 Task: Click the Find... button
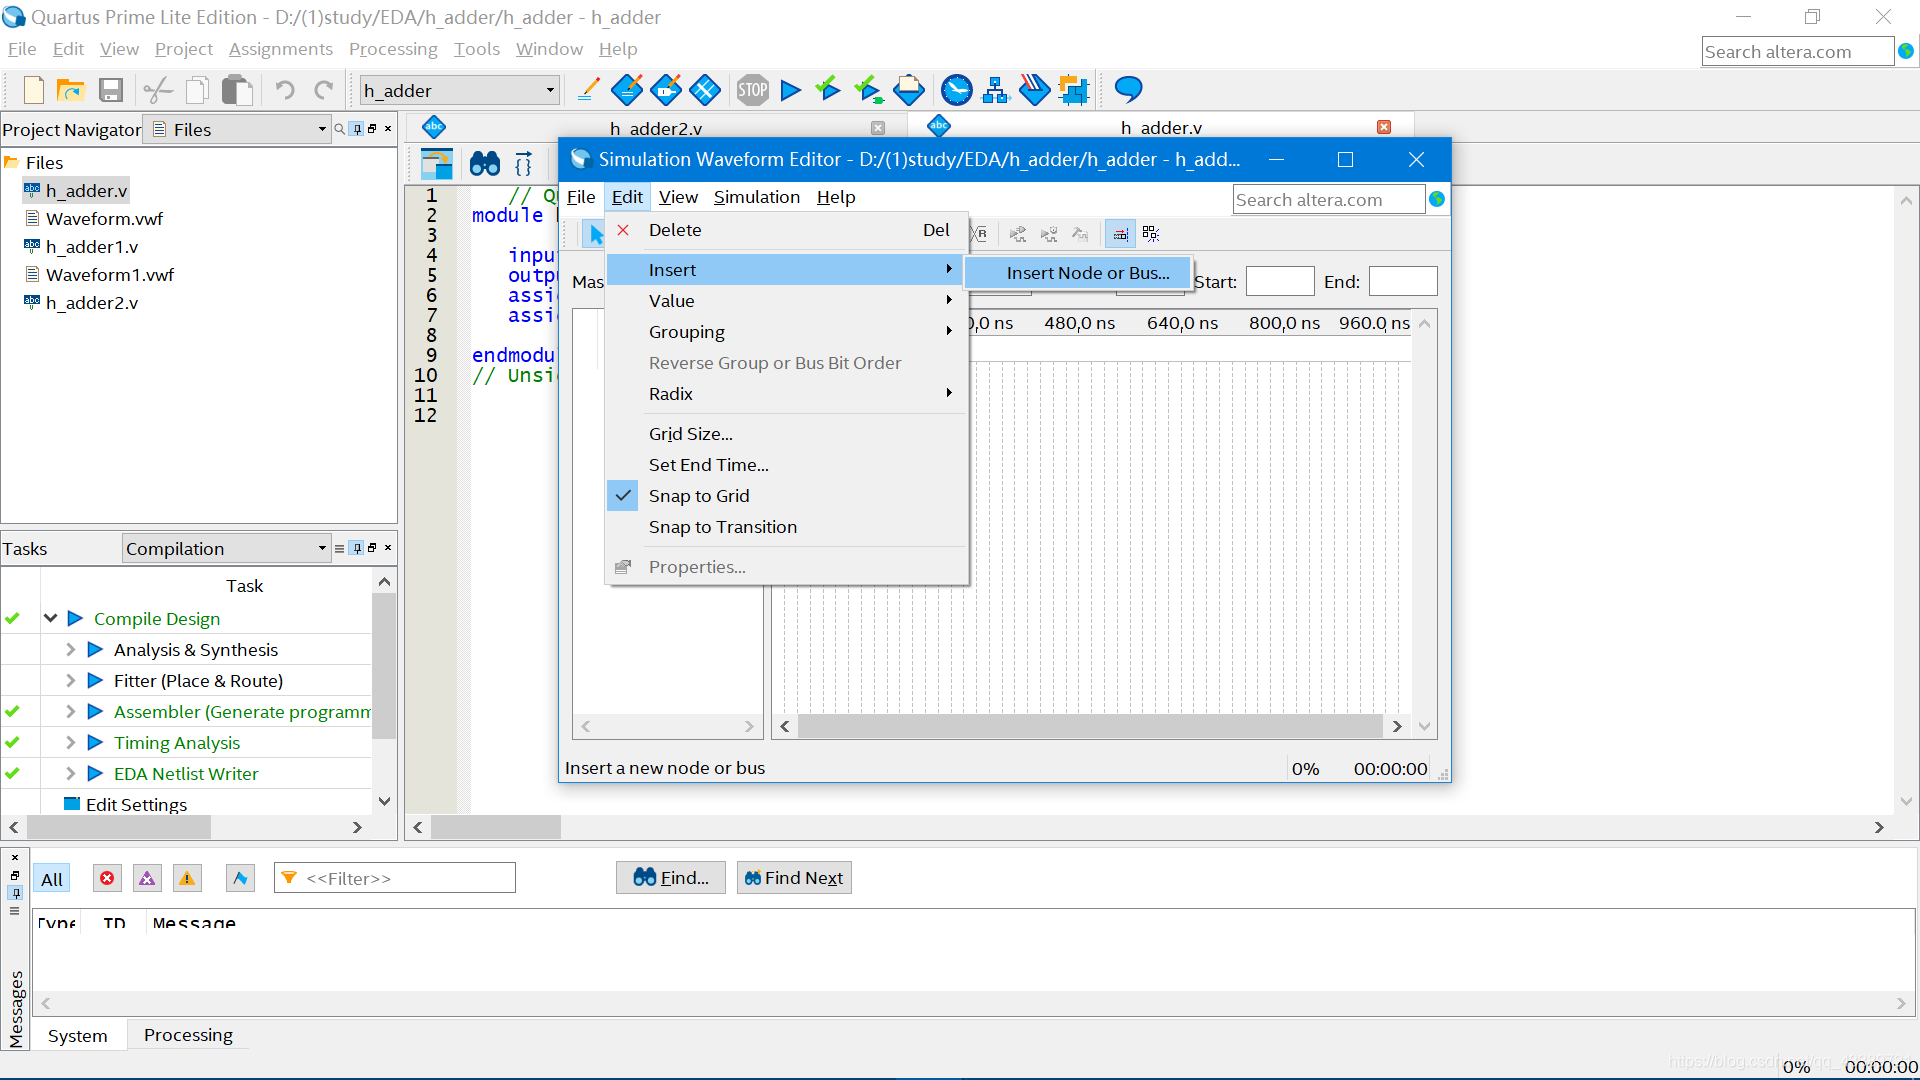click(x=671, y=877)
